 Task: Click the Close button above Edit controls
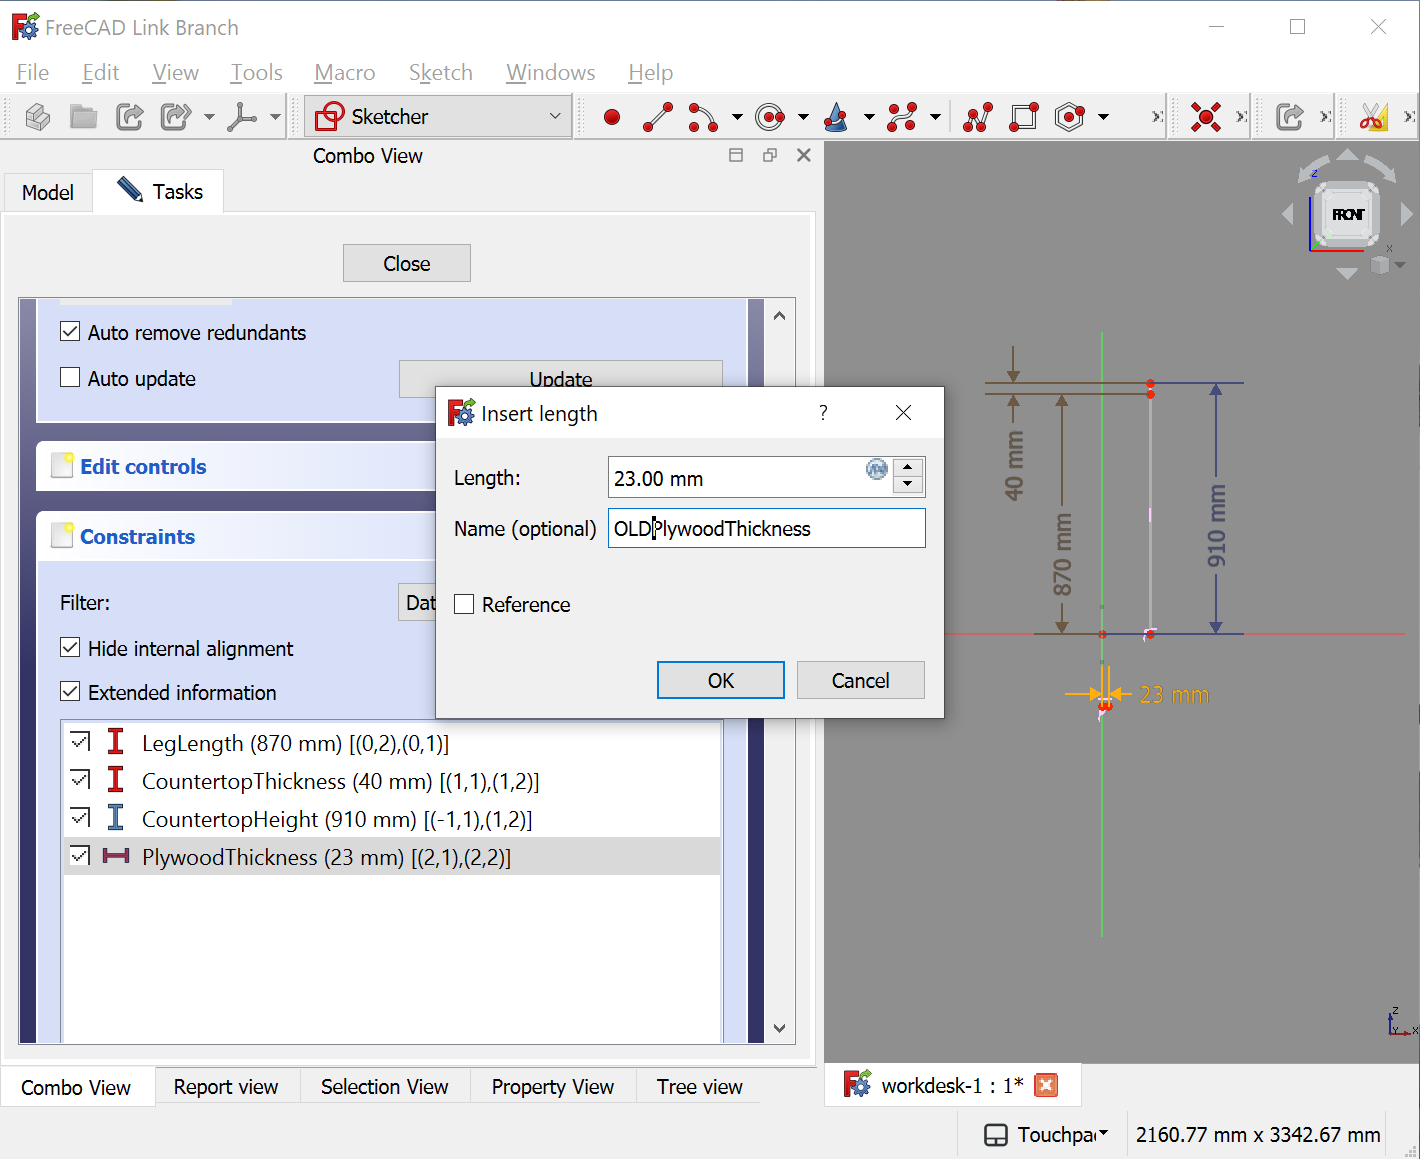(406, 262)
